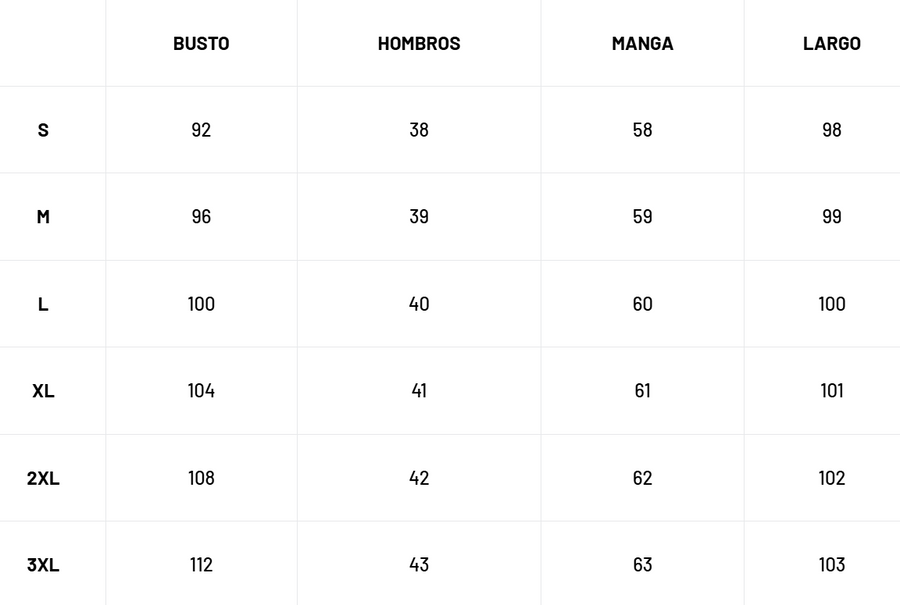Viewport: 900px width, 605px height.
Task: Click hombros value 39 for size M
Action: tap(419, 217)
